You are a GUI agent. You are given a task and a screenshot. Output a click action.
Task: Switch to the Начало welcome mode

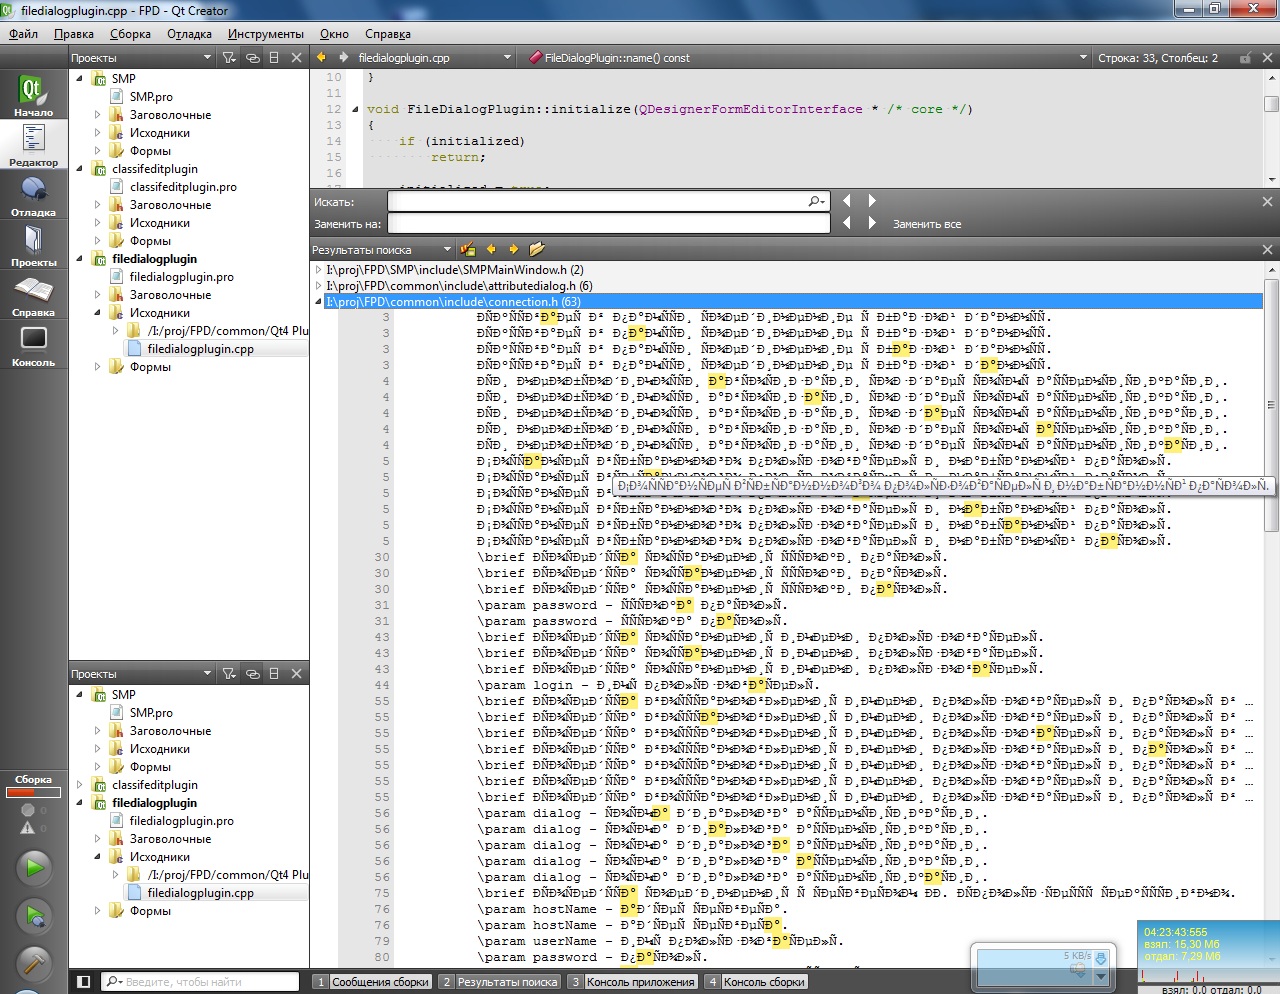tap(33, 95)
